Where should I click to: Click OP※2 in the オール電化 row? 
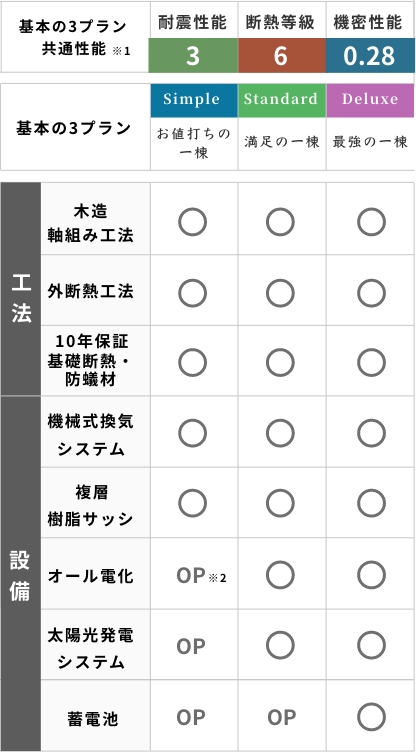click(x=202, y=576)
